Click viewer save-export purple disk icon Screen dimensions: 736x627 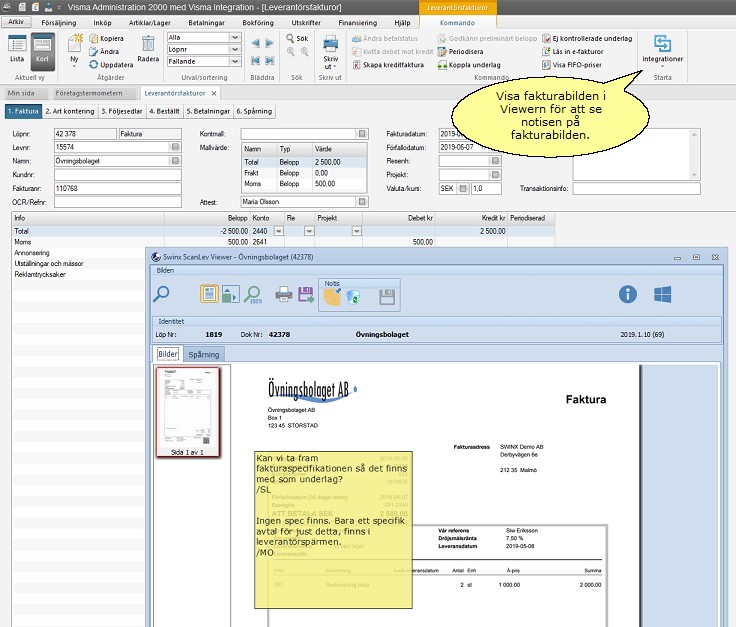coord(306,295)
